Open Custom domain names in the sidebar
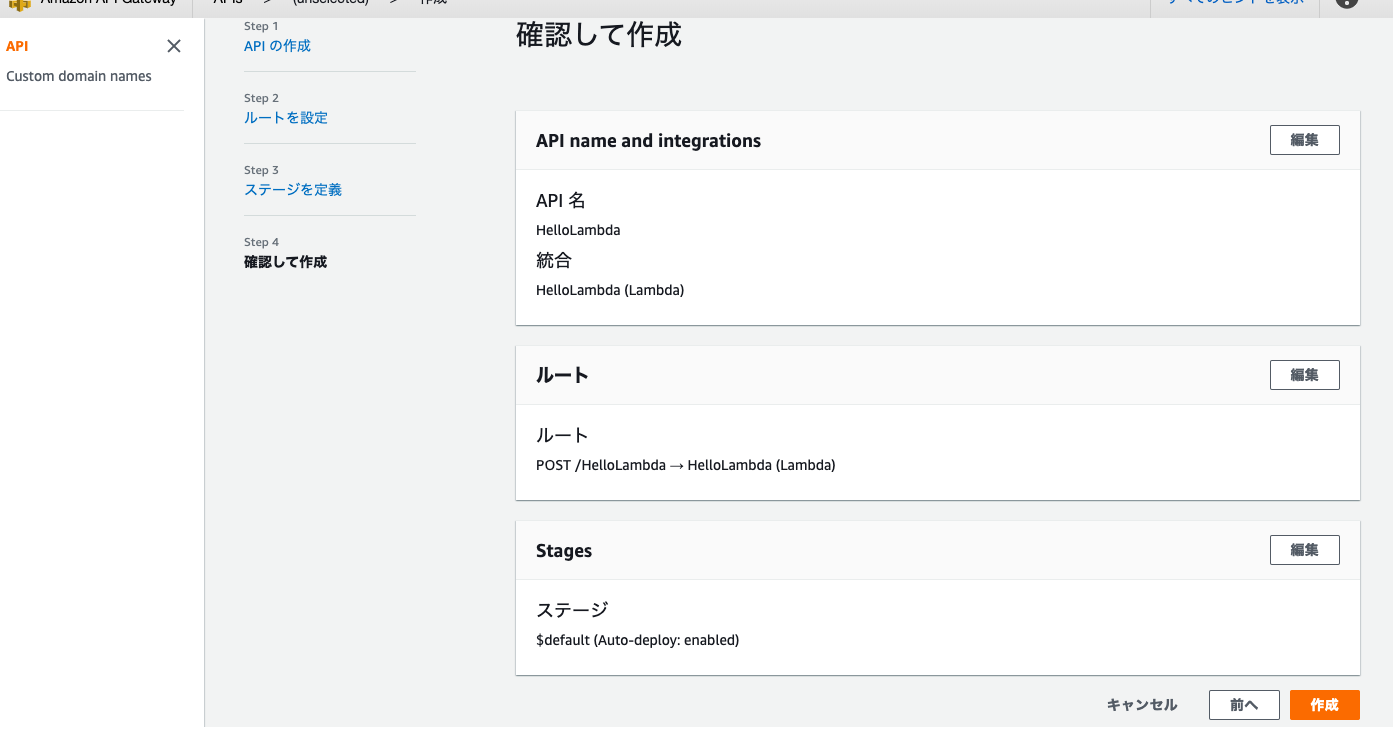 click(79, 76)
